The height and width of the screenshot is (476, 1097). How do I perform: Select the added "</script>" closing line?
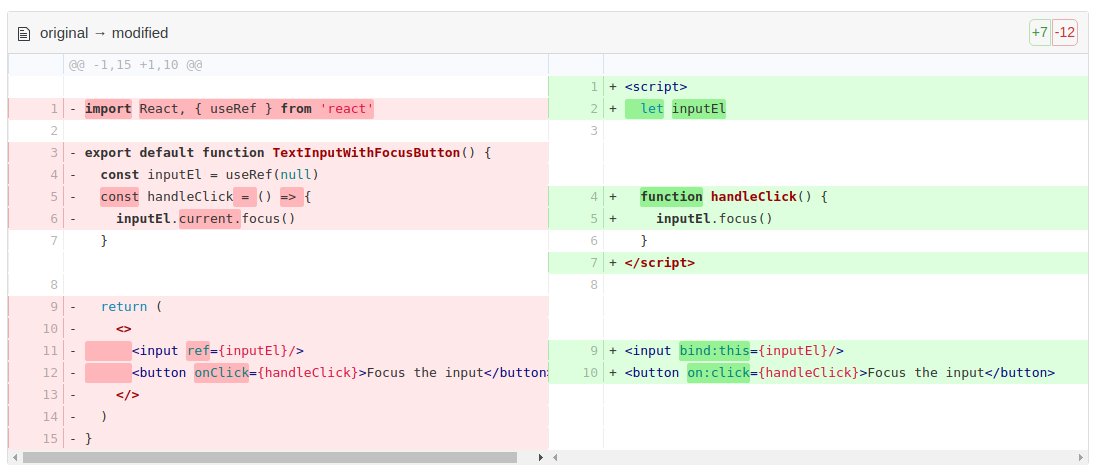[x=659, y=263]
